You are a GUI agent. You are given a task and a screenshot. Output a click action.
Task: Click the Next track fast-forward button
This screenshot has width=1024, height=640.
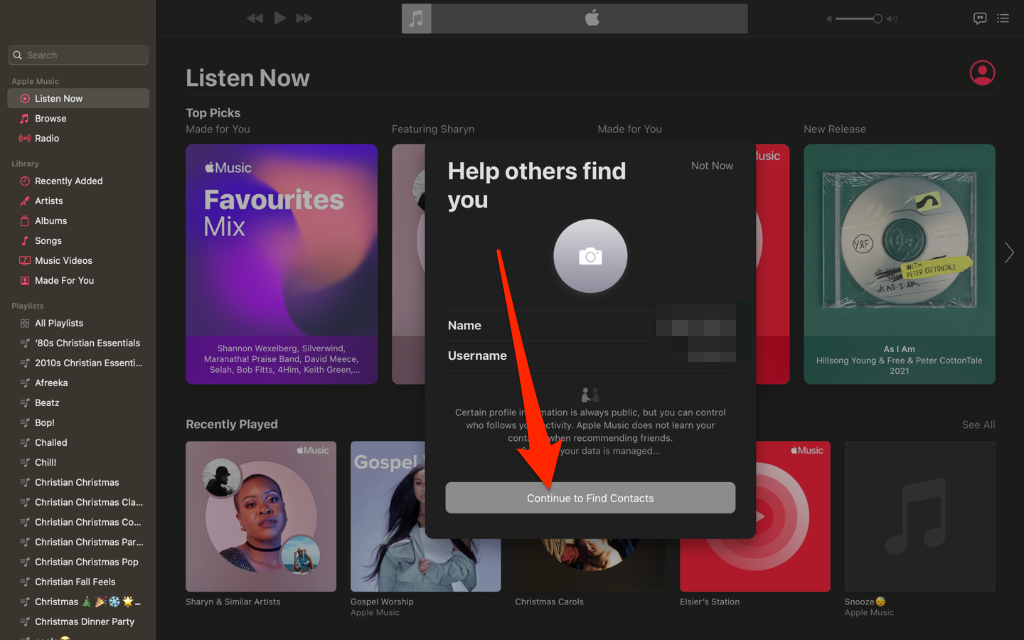coord(304,18)
